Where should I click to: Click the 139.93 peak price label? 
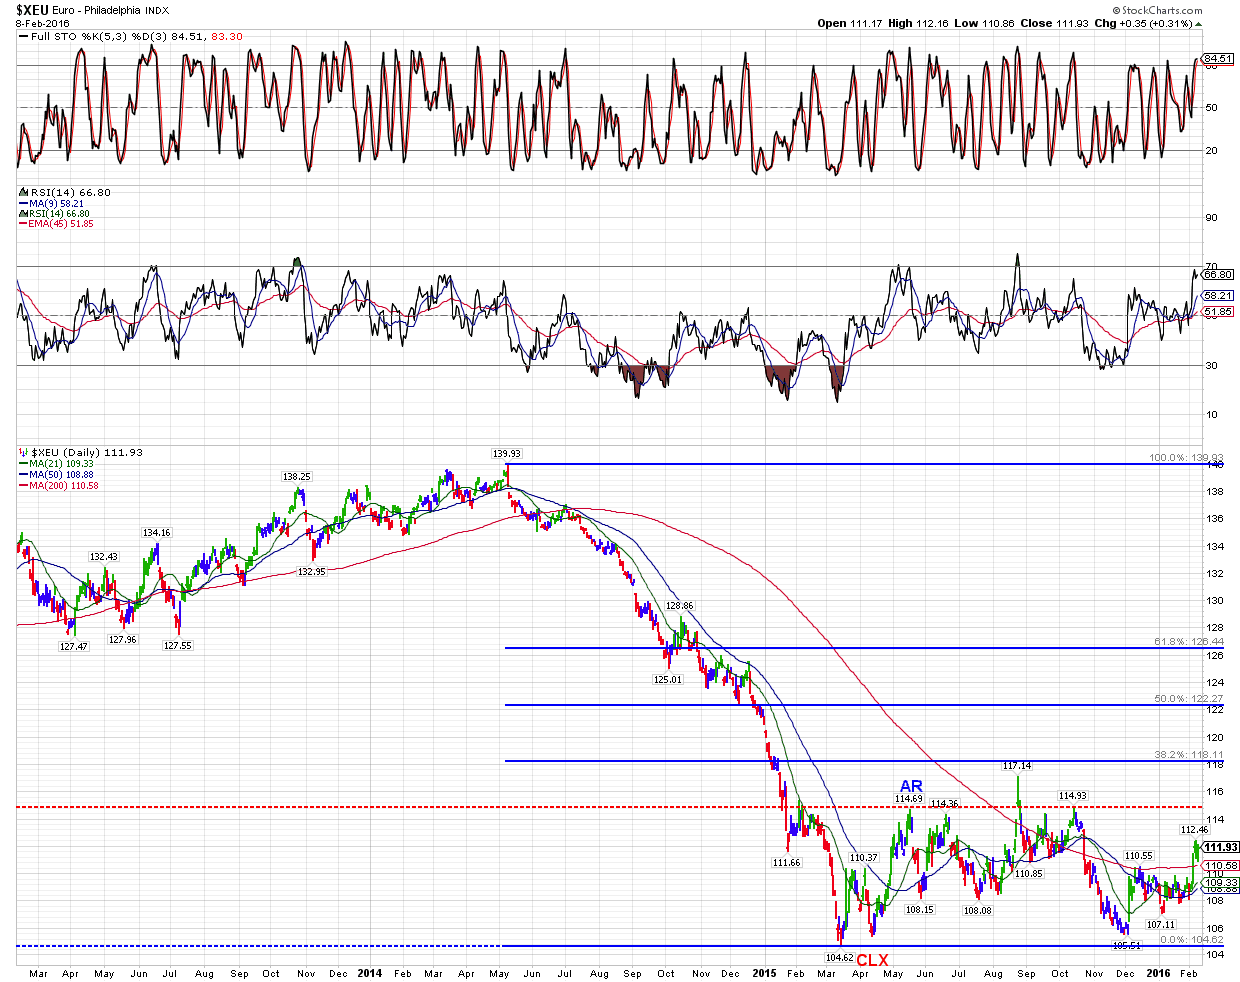coord(507,453)
